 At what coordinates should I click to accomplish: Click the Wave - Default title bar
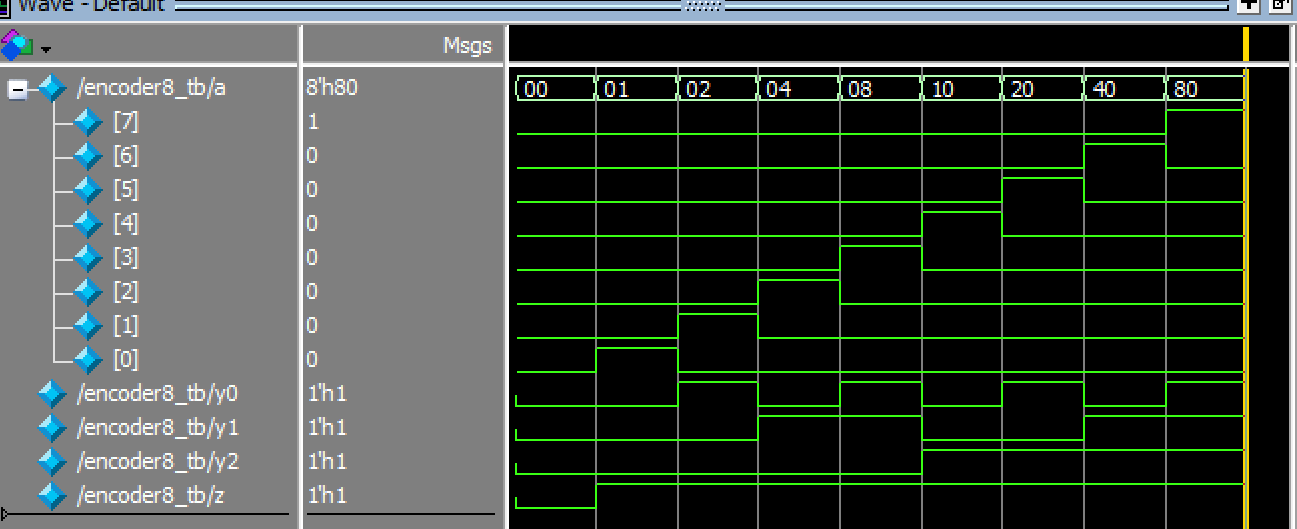point(90,5)
